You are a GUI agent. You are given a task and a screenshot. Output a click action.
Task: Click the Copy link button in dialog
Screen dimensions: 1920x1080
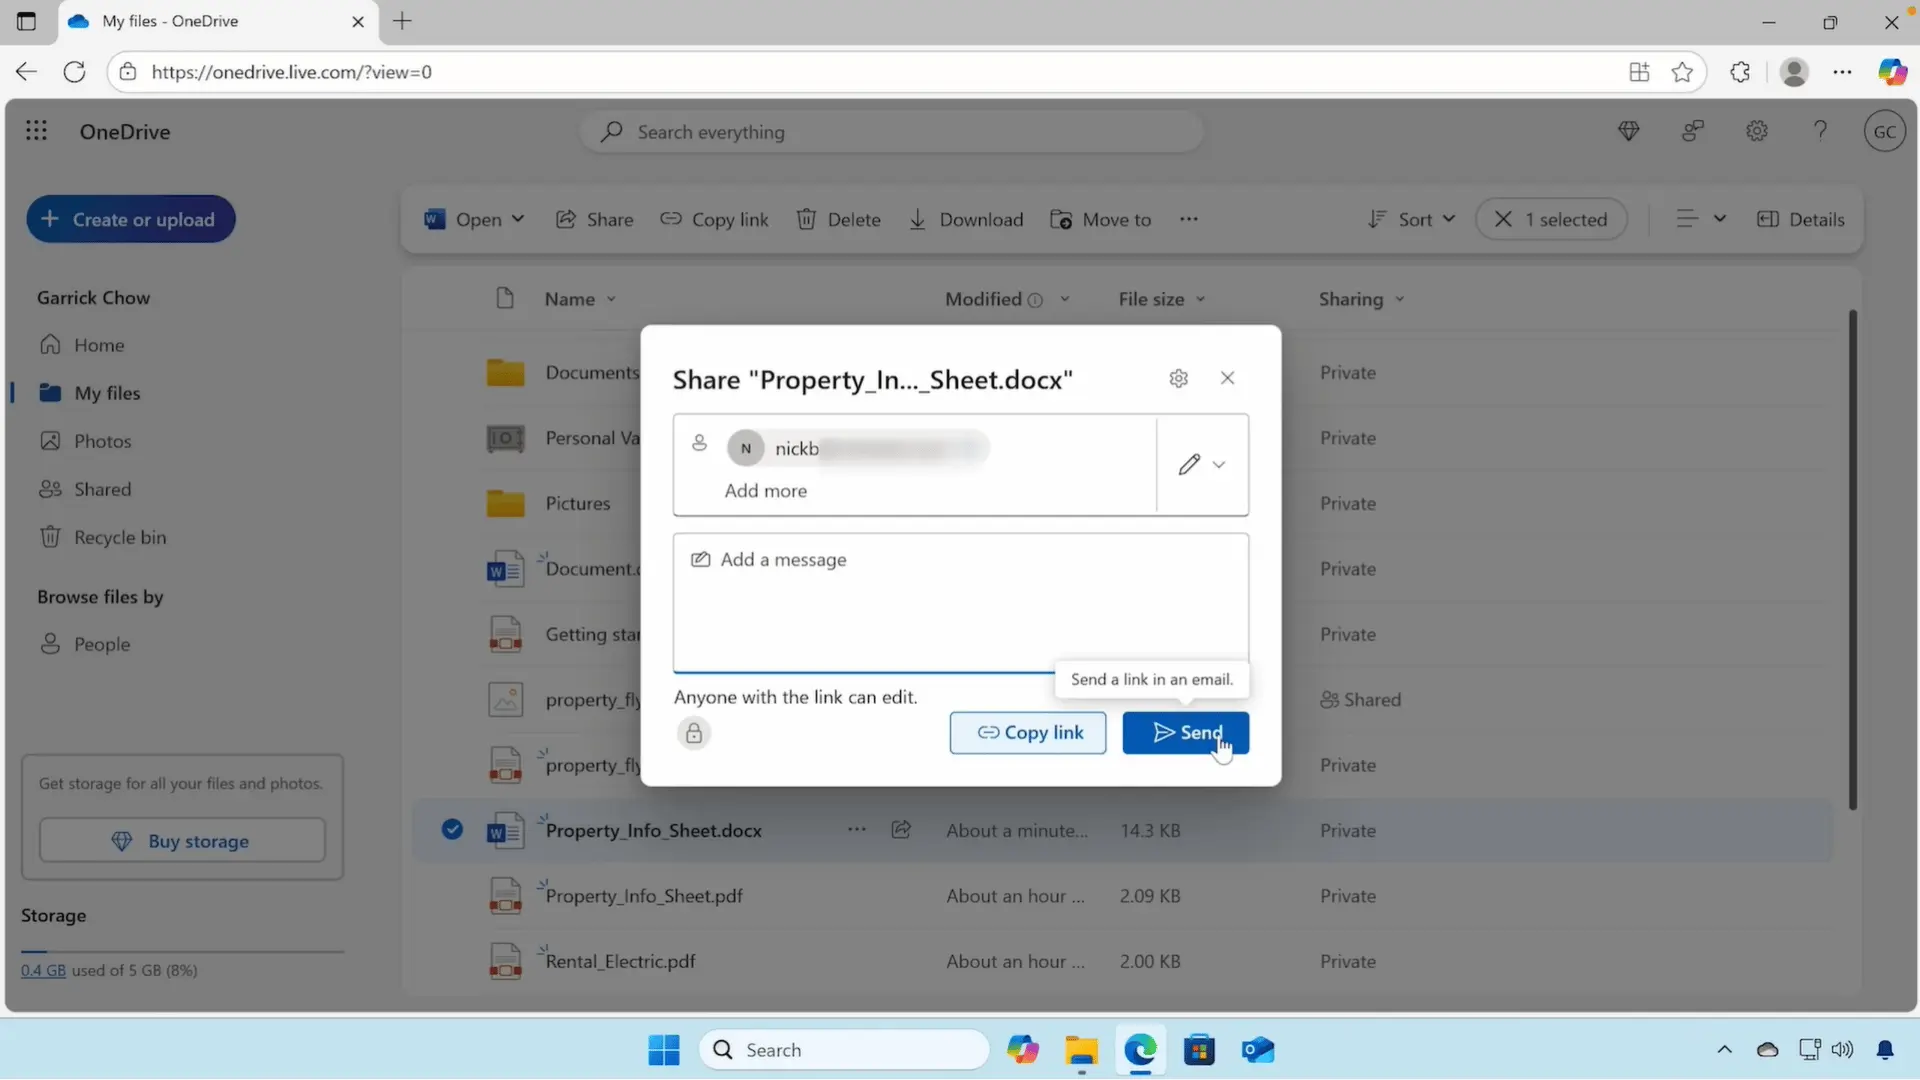1028,733
